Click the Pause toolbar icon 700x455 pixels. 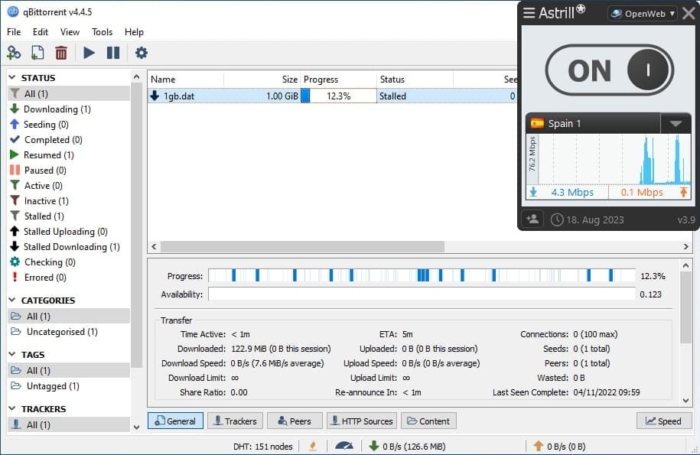pyautogui.click(x=113, y=53)
